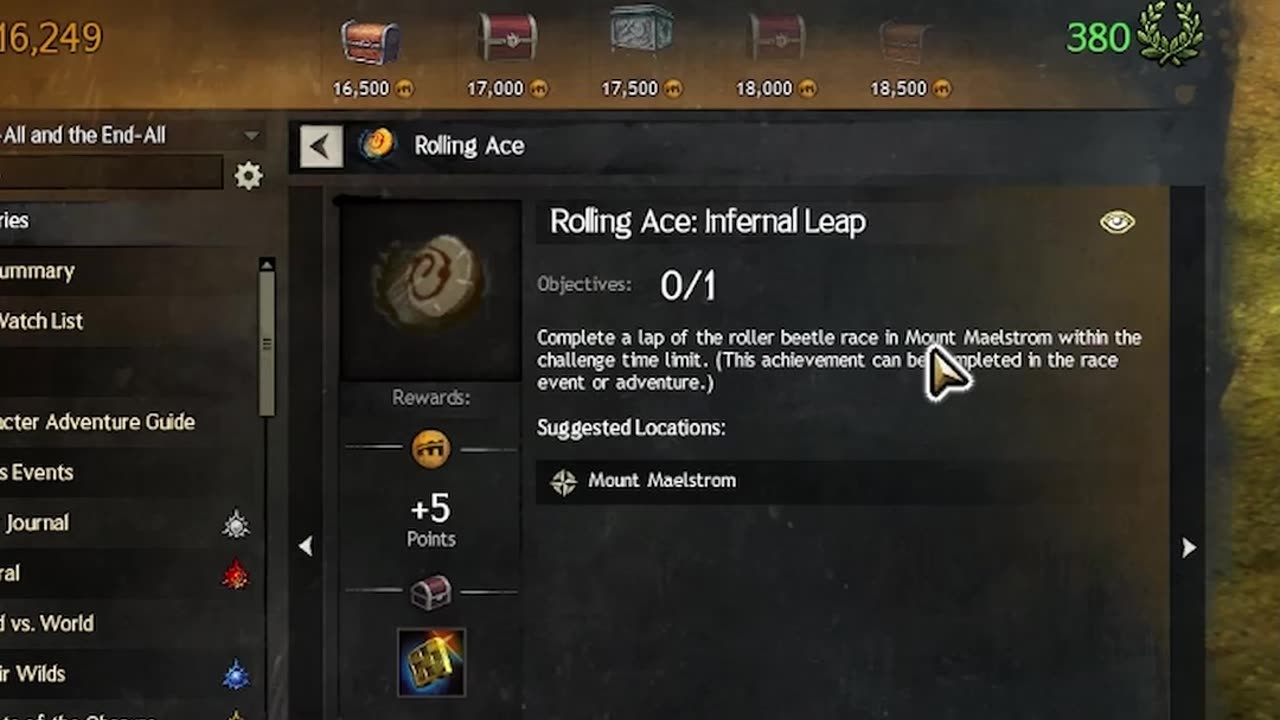Screen dimensions: 1280x720
Task: Go to the next achievement with right arrow
Action: click(x=1189, y=547)
